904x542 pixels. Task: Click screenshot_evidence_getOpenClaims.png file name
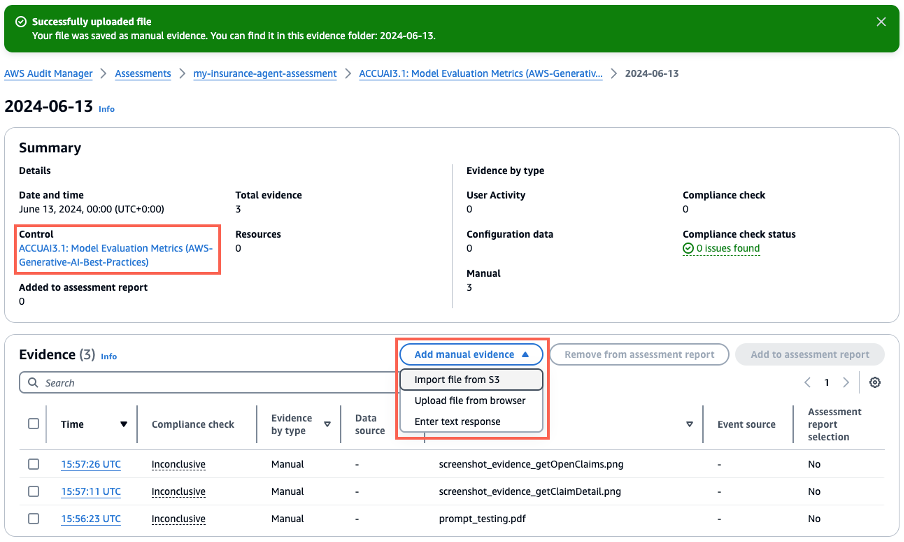point(531,464)
